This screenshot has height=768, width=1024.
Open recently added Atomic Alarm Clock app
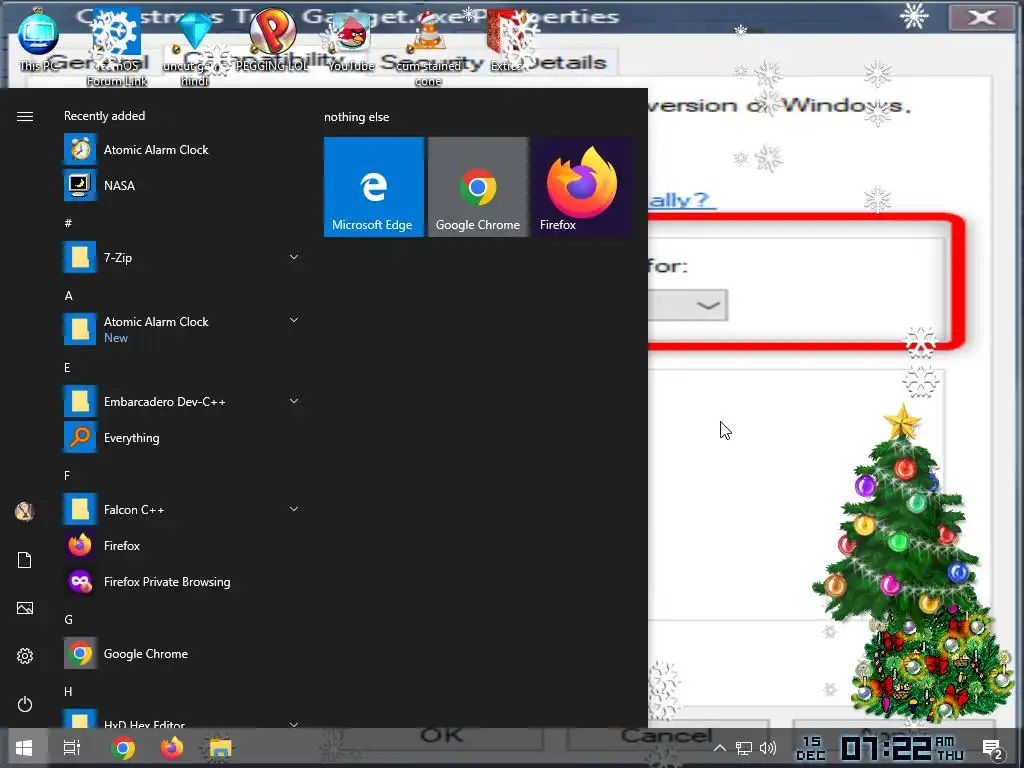[183, 150]
